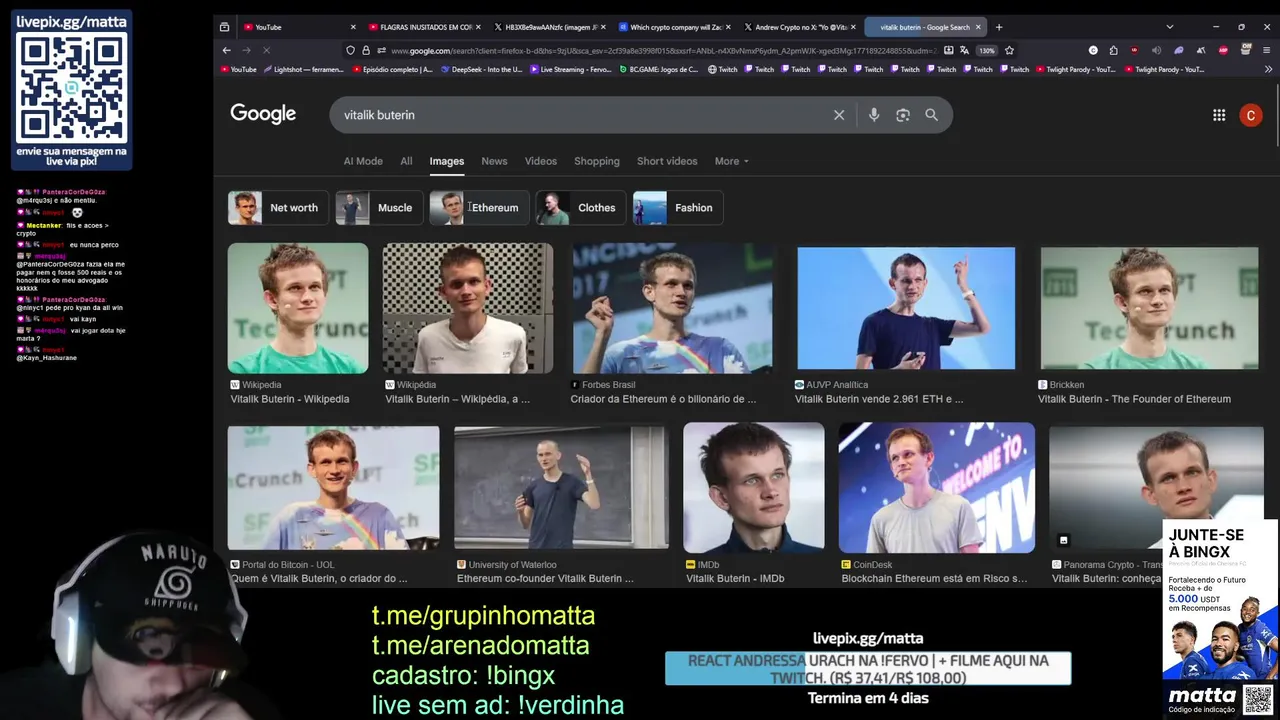
Task: Open the University of Waterloo image thumbnail
Action: pyautogui.click(x=561, y=488)
